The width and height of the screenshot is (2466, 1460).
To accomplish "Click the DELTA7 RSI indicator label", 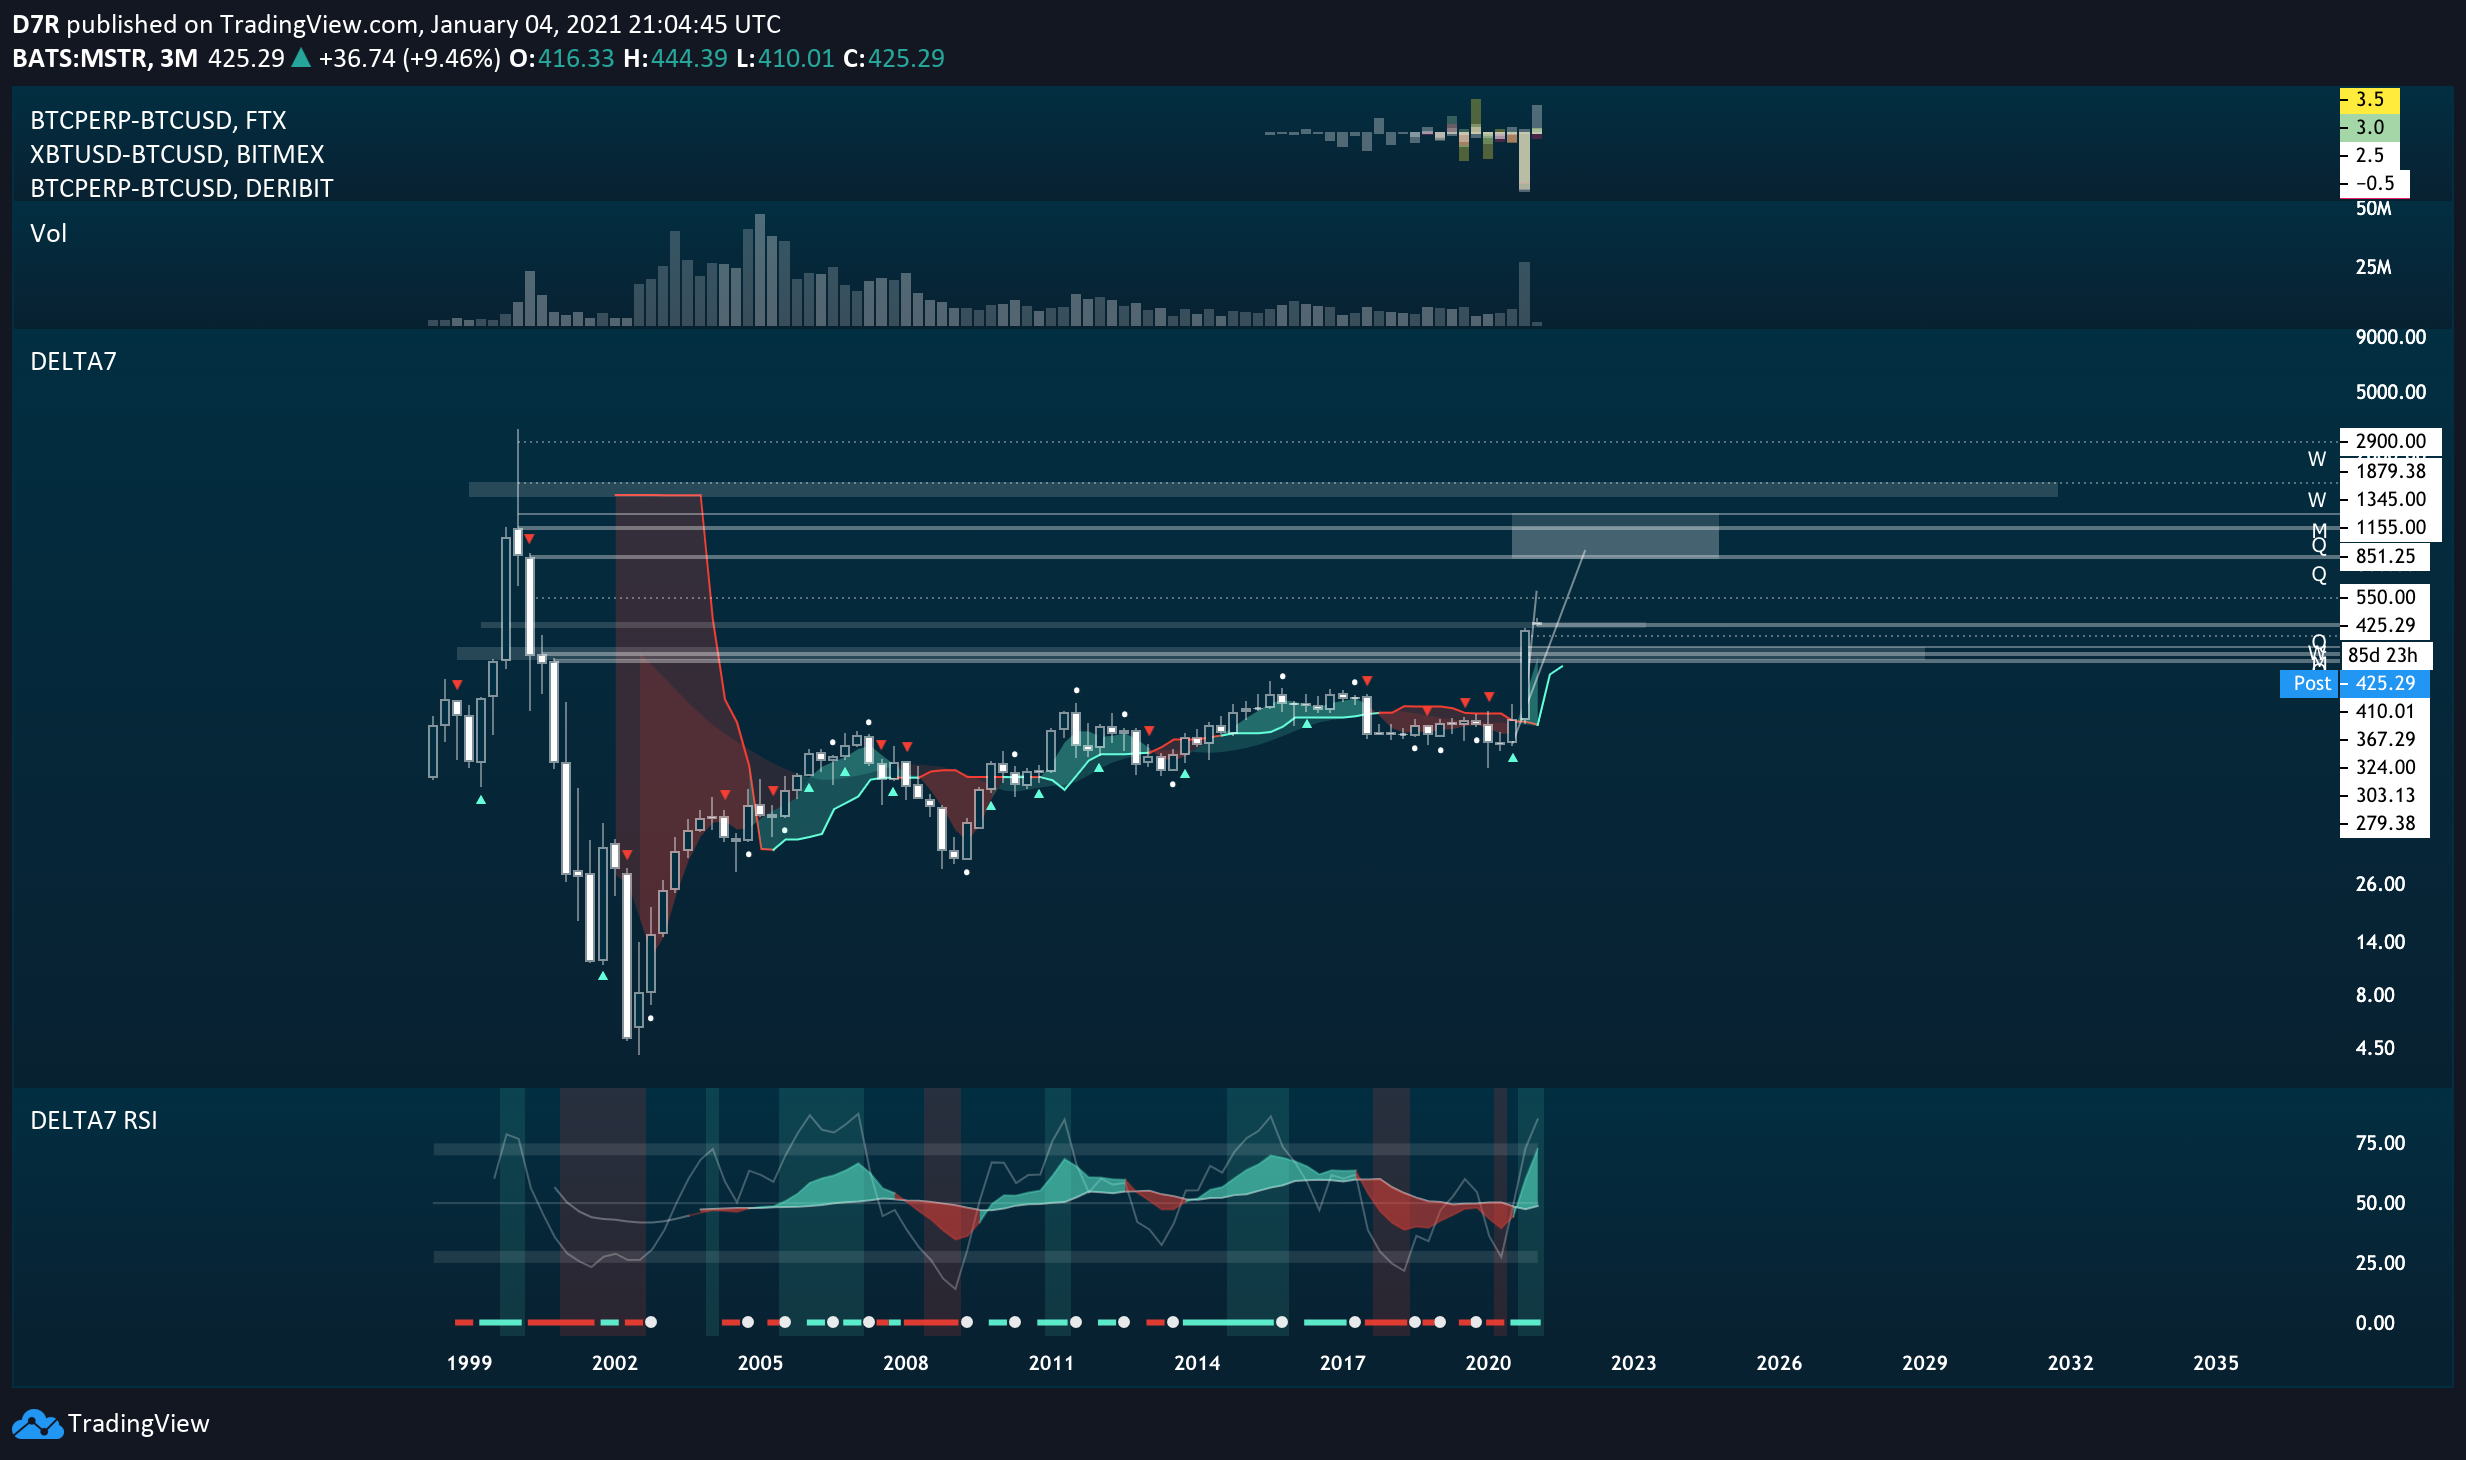I will [x=94, y=1120].
